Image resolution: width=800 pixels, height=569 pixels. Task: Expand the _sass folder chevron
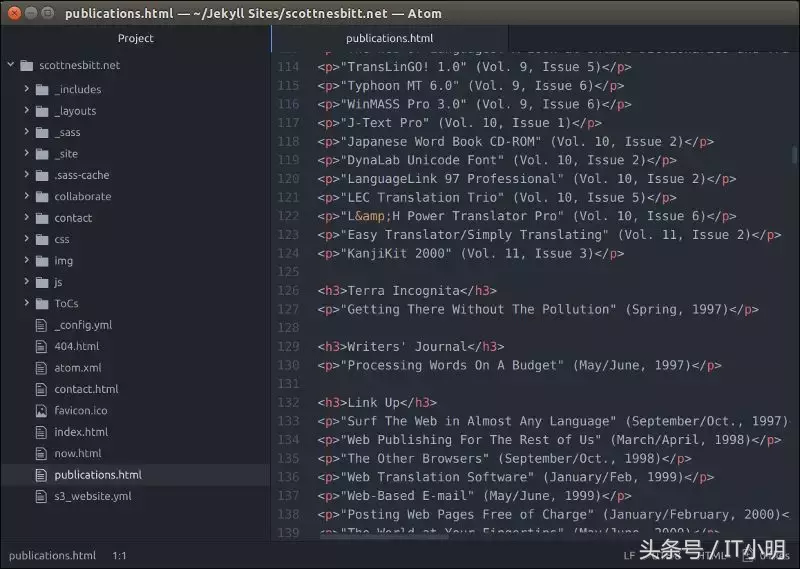27,131
